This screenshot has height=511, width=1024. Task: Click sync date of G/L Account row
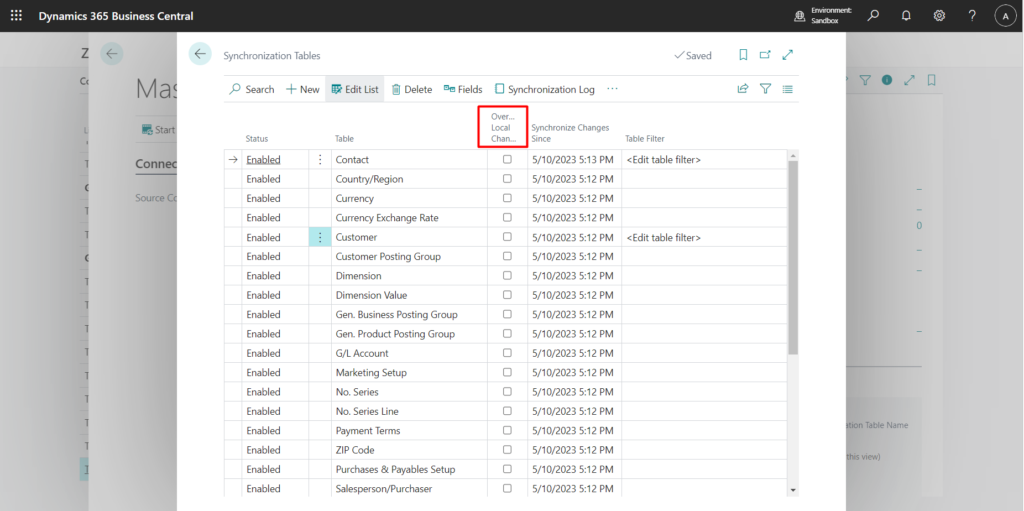click(573, 353)
